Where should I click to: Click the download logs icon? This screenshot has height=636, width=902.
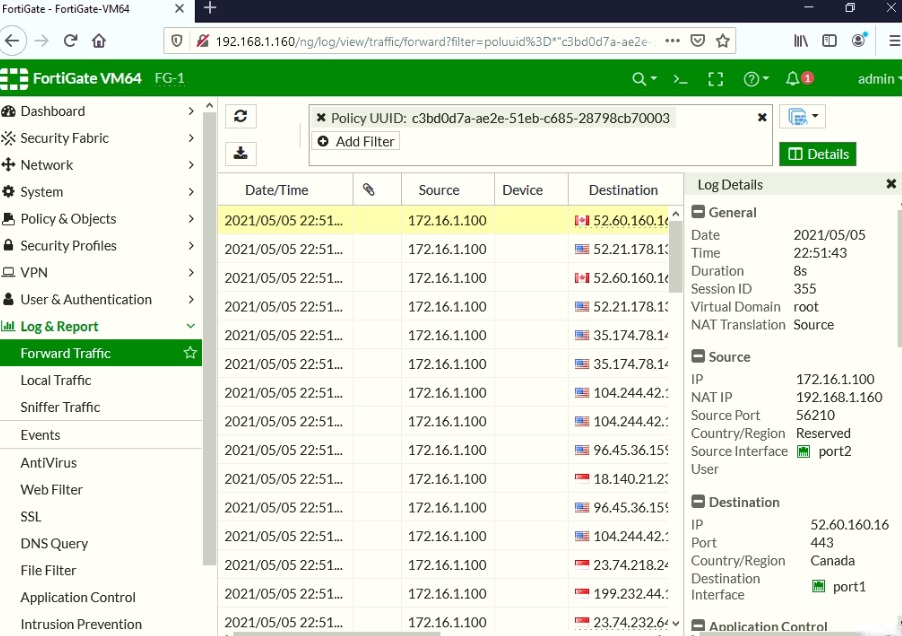240,153
